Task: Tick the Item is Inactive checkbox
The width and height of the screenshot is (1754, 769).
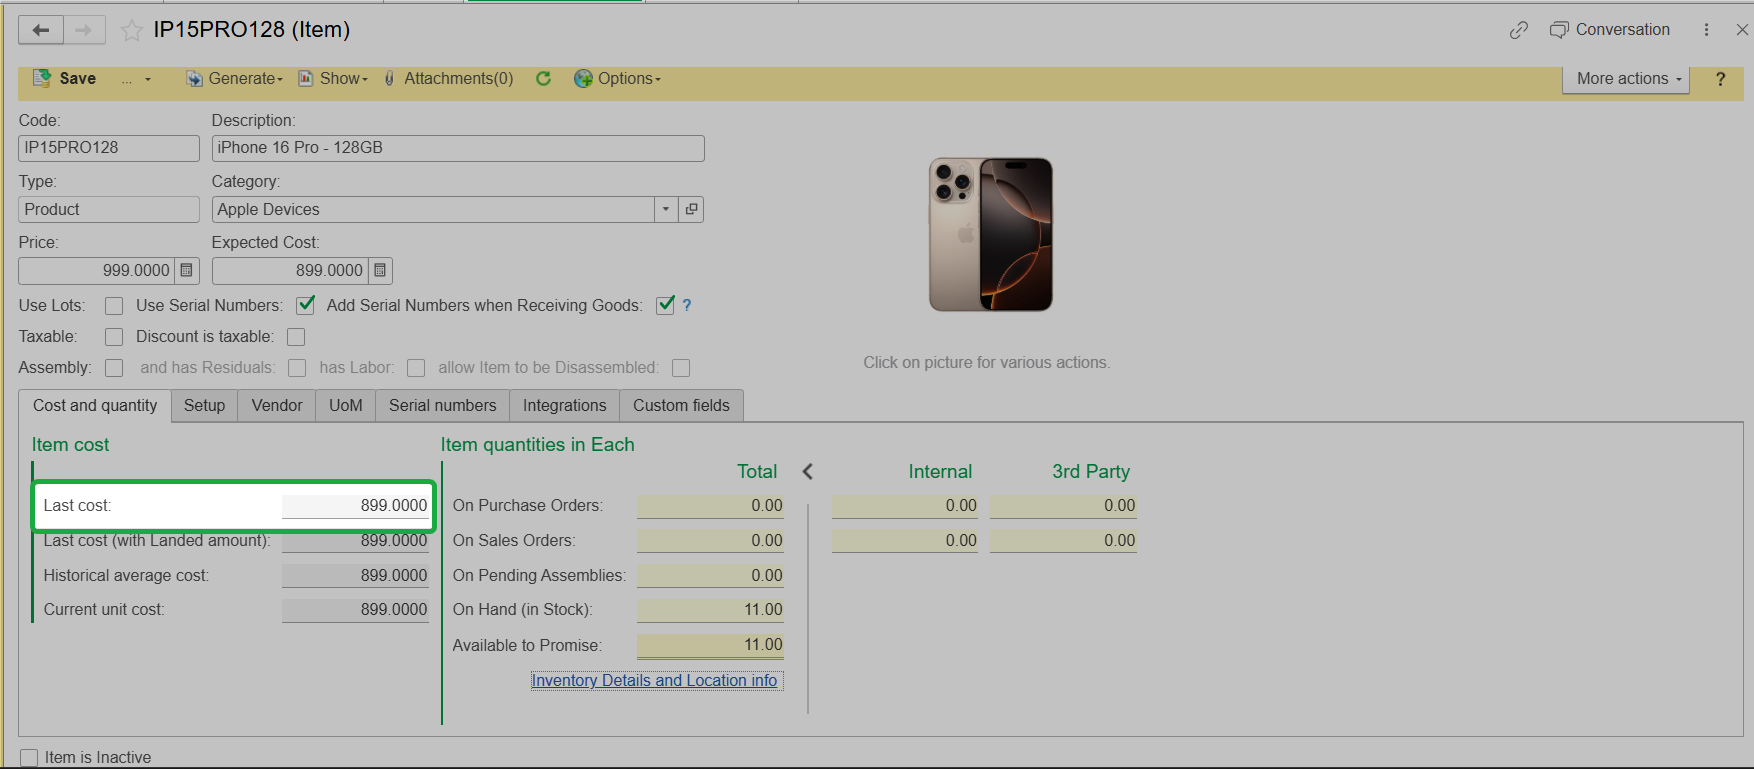Action: pyautogui.click(x=29, y=758)
